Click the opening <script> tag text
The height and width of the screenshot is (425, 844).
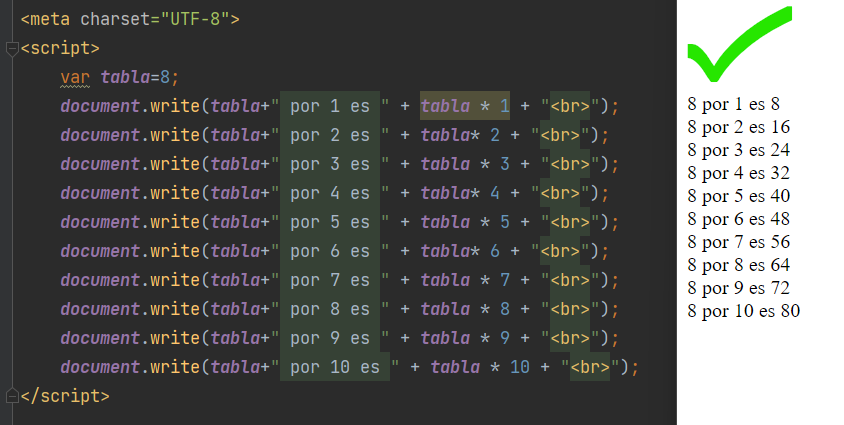coord(59,47)
